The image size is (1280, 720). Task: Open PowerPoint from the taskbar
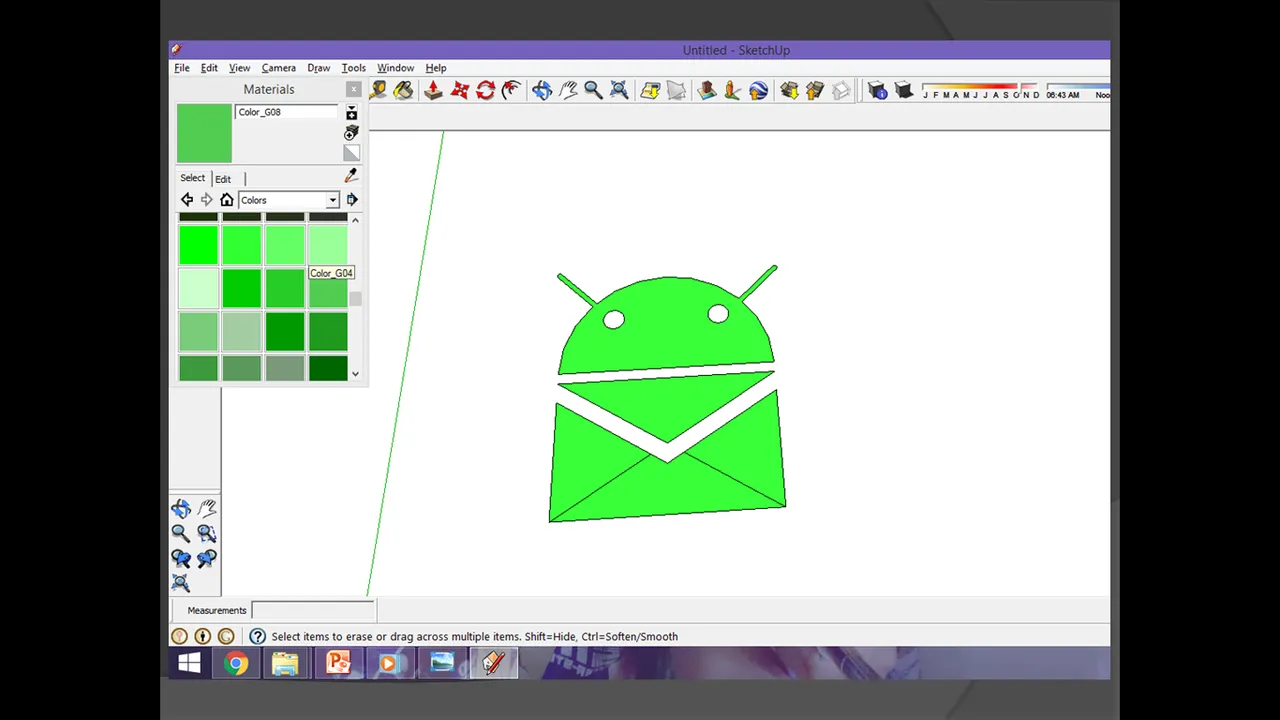(x=338, y=663)
